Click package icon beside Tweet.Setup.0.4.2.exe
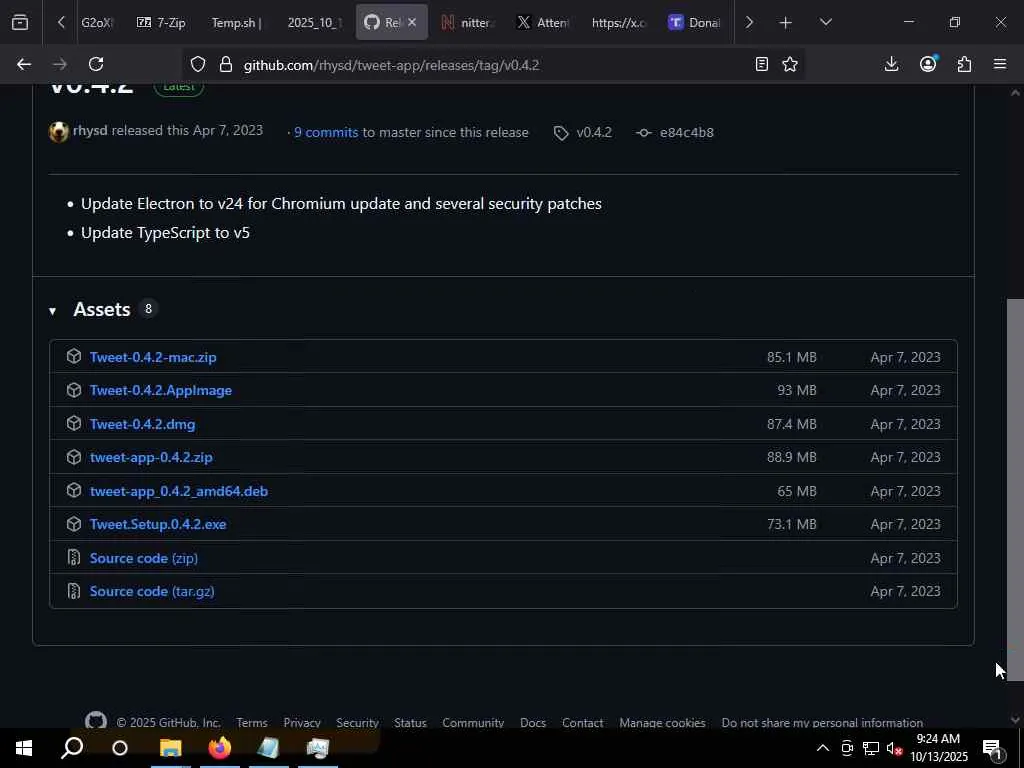 tap(74, 524)
